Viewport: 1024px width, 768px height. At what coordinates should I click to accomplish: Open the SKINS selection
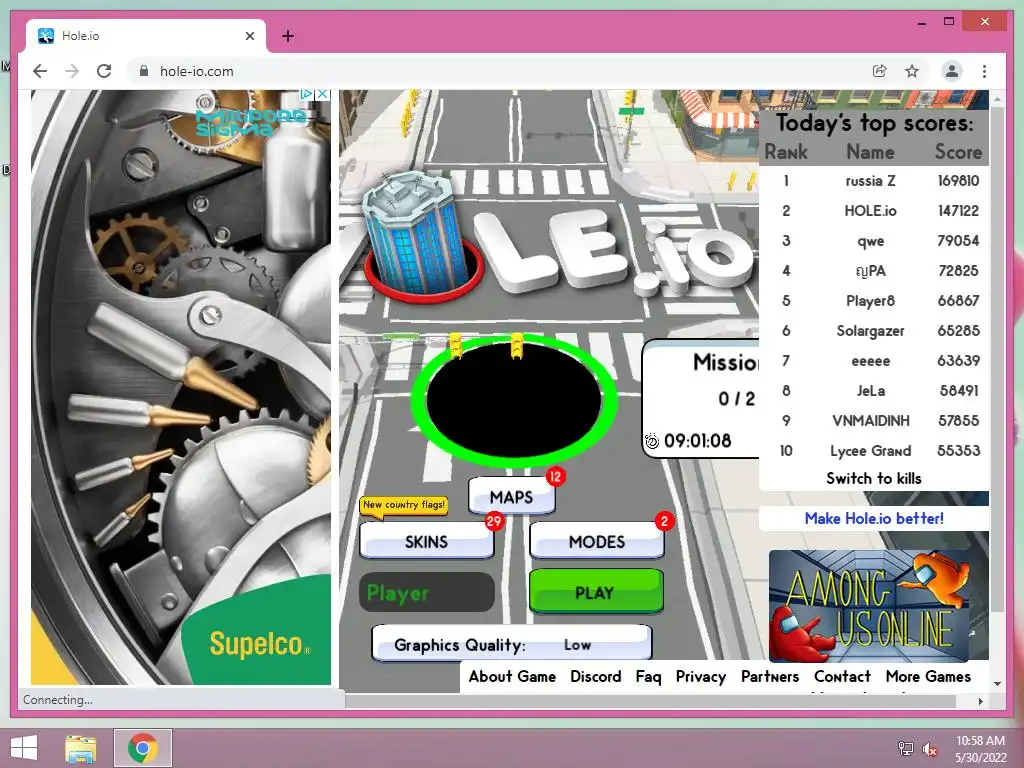(426, 541)
